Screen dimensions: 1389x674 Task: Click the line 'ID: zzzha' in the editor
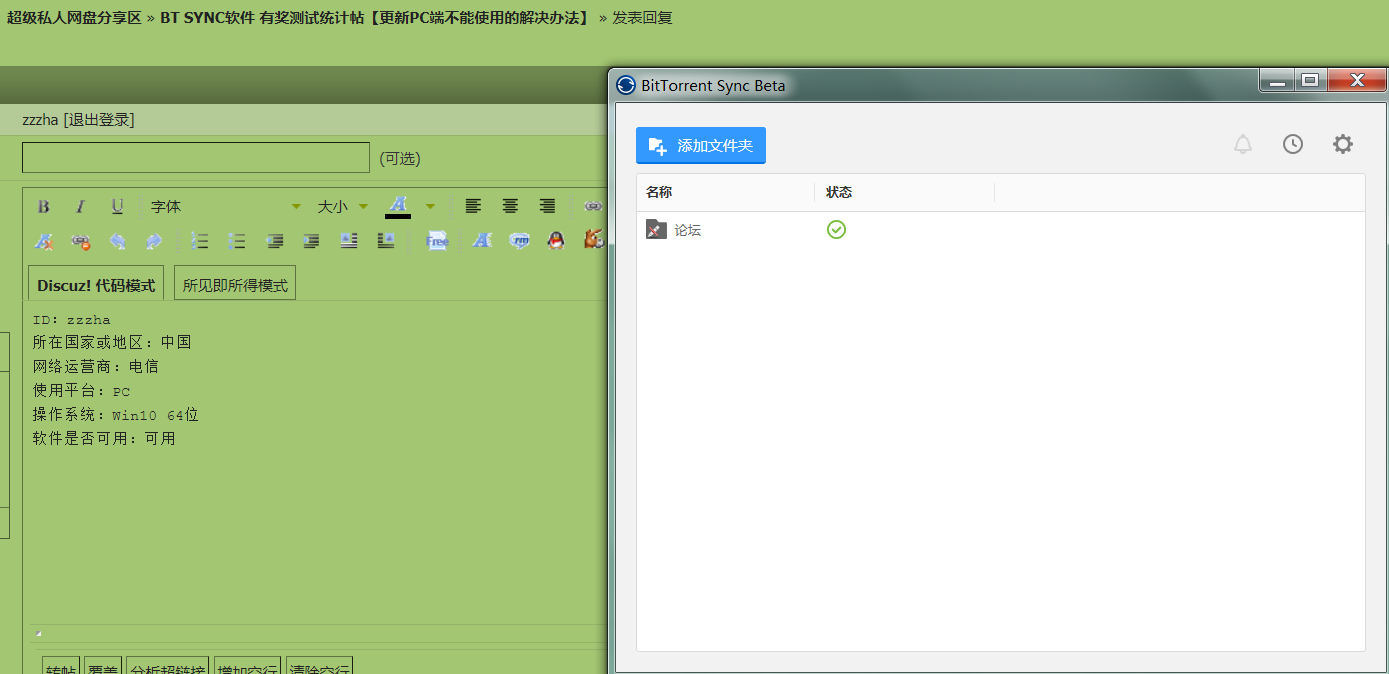[72, 320]
